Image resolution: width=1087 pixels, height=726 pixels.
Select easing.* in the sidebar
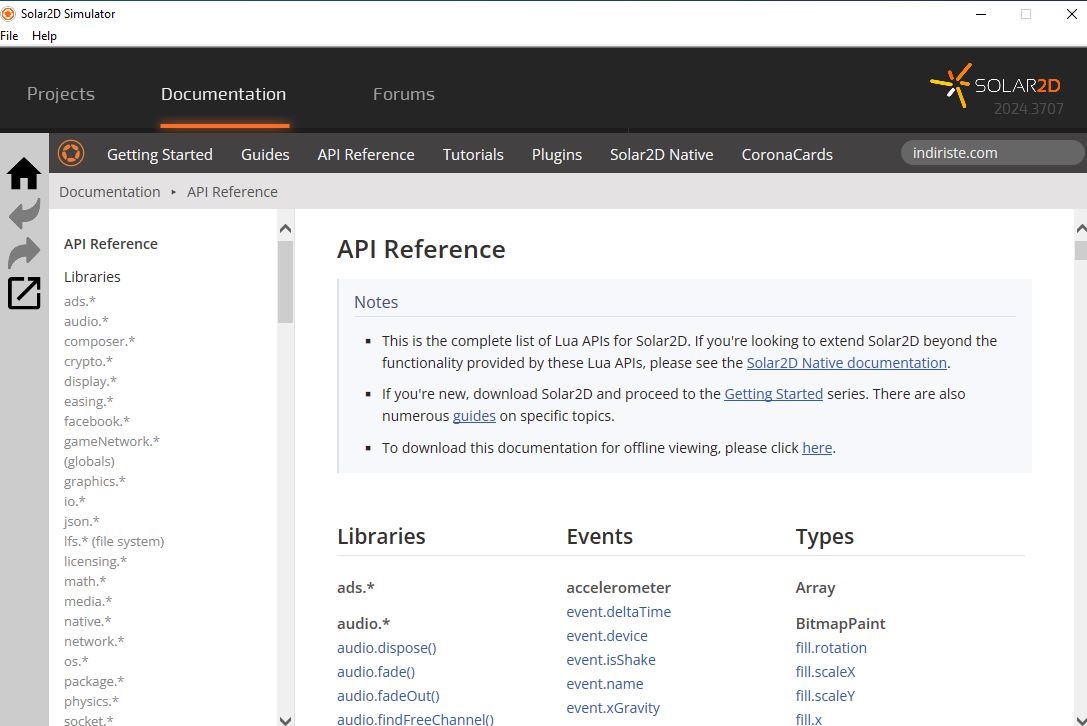[x=89, y=401]
